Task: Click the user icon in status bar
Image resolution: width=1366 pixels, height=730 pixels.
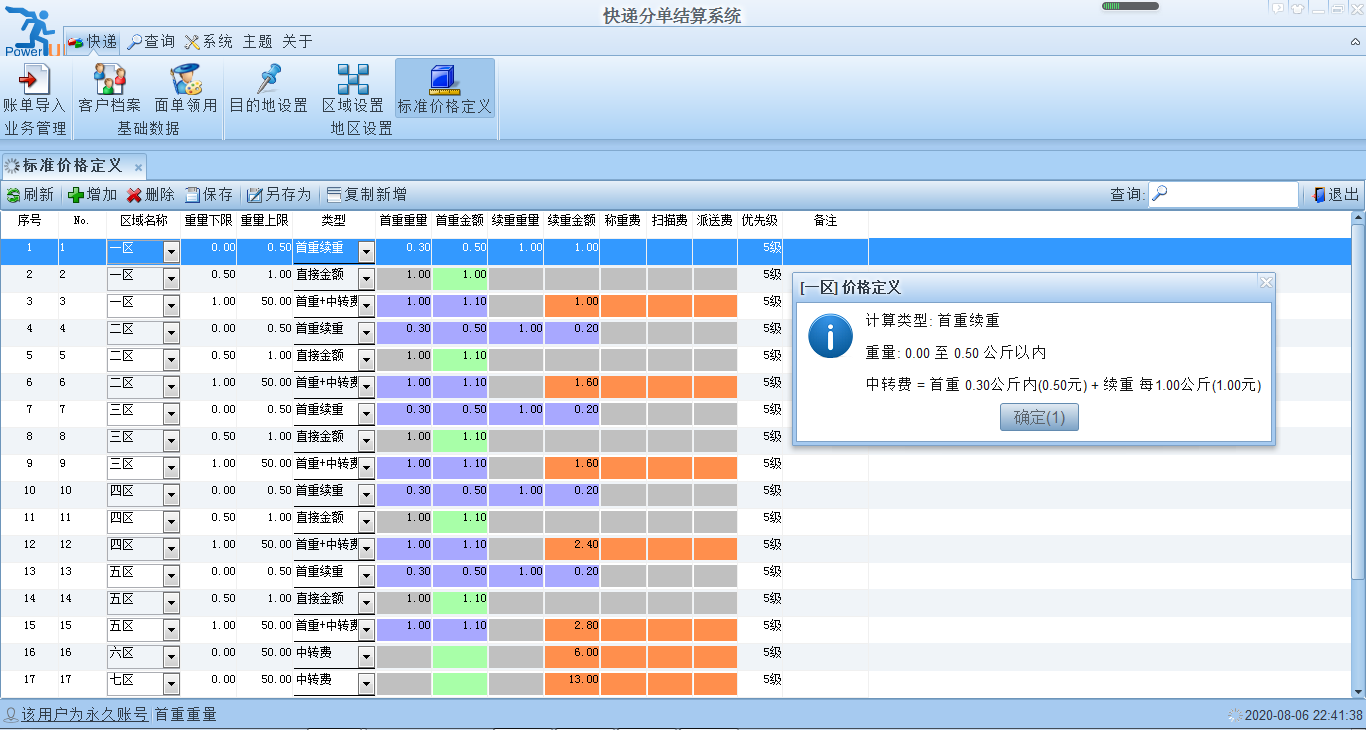Action: coord(11,715)
